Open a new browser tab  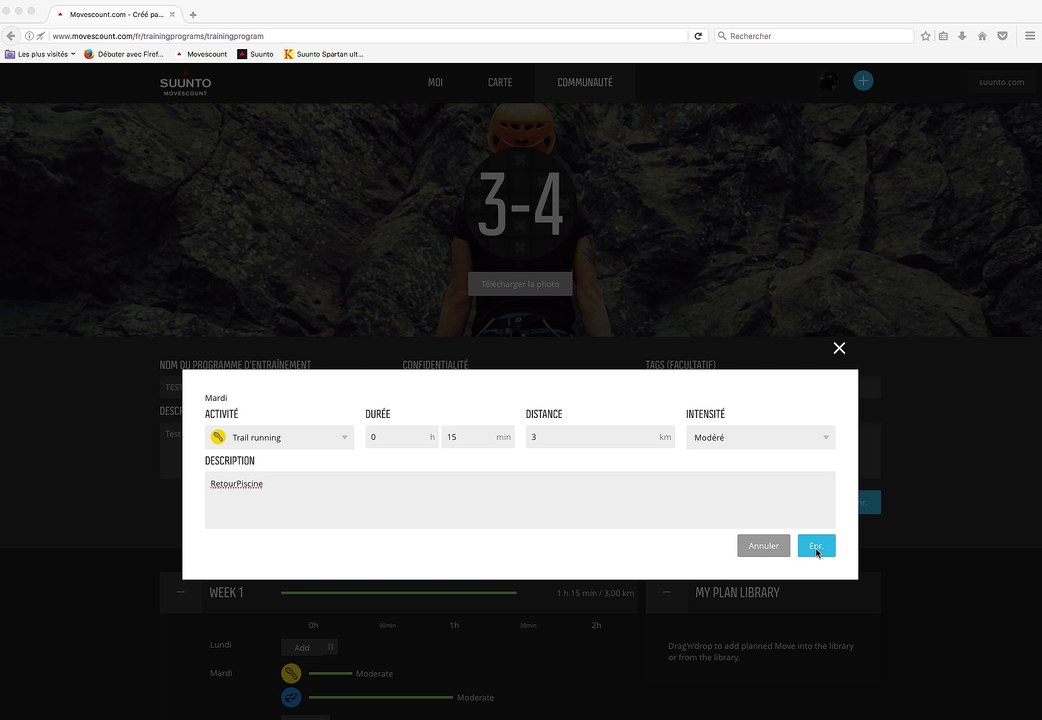pos(193,15)
